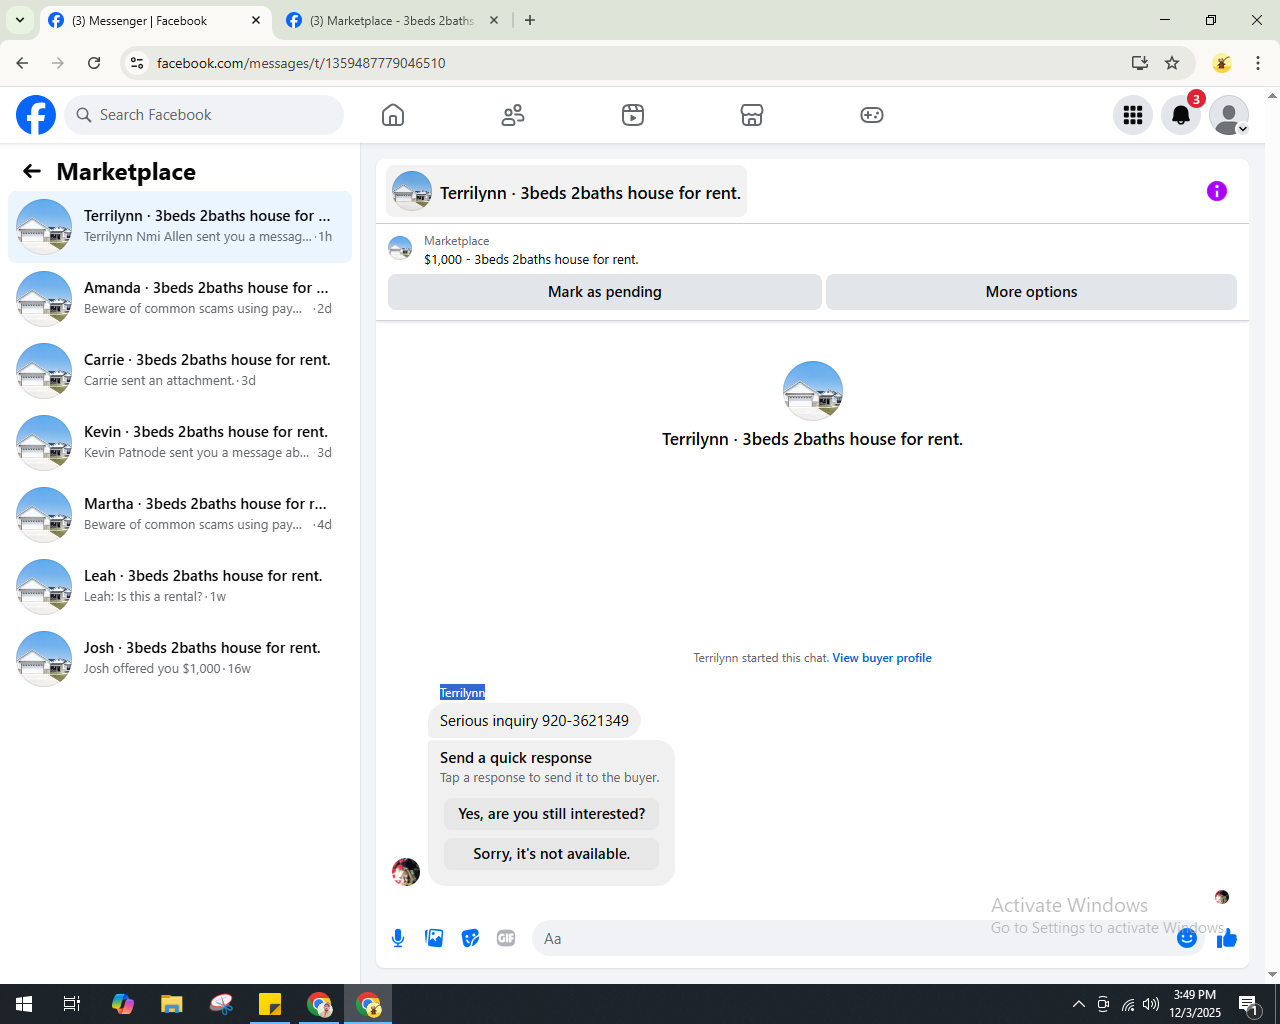Reload the current page

click(x=94, y=63)
